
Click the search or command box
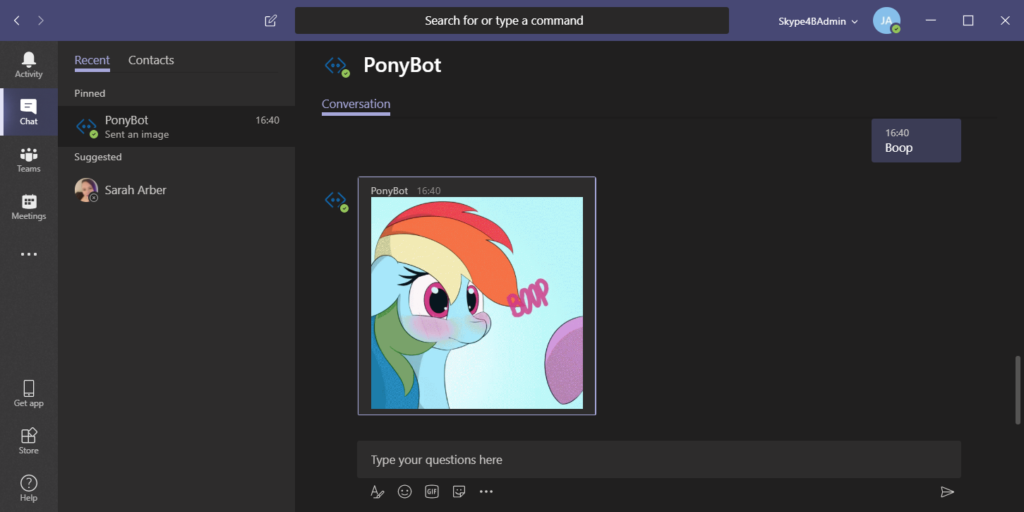pyautogui.click(x=511, y=20)
